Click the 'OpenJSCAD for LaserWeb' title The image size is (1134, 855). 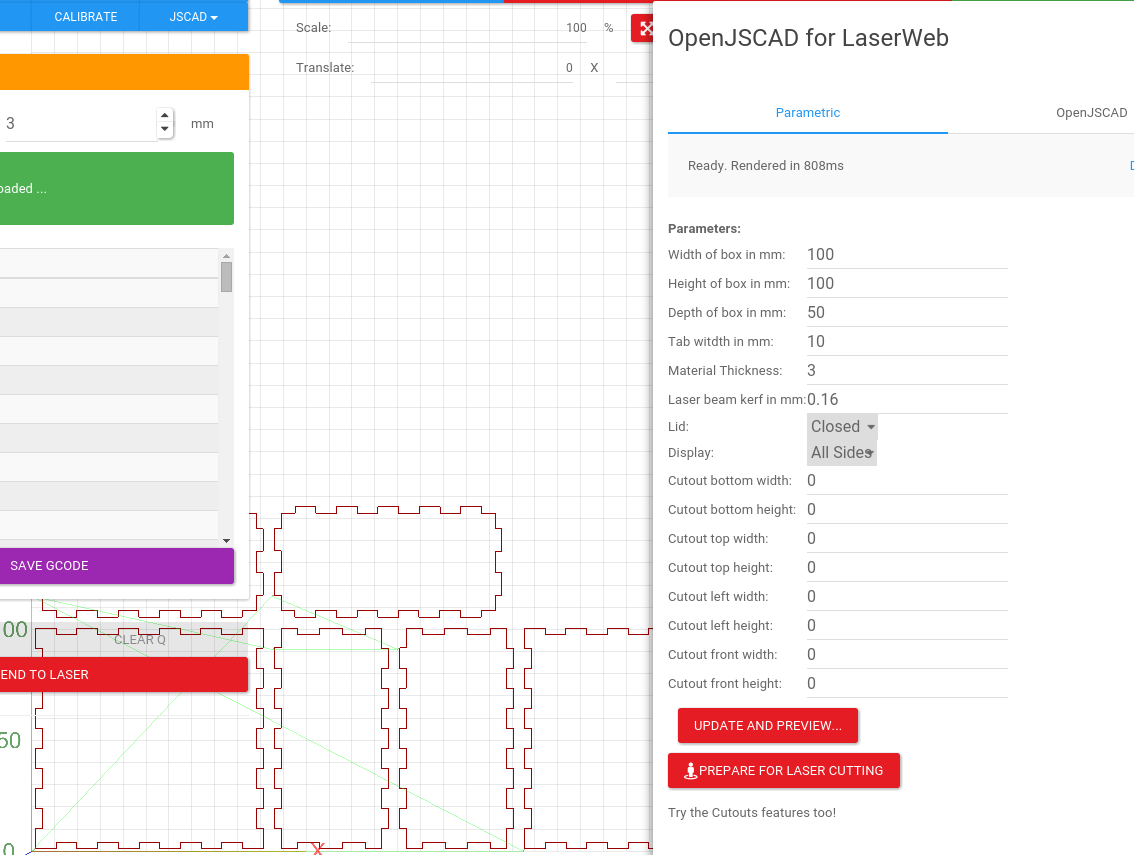tap(808, 38)
